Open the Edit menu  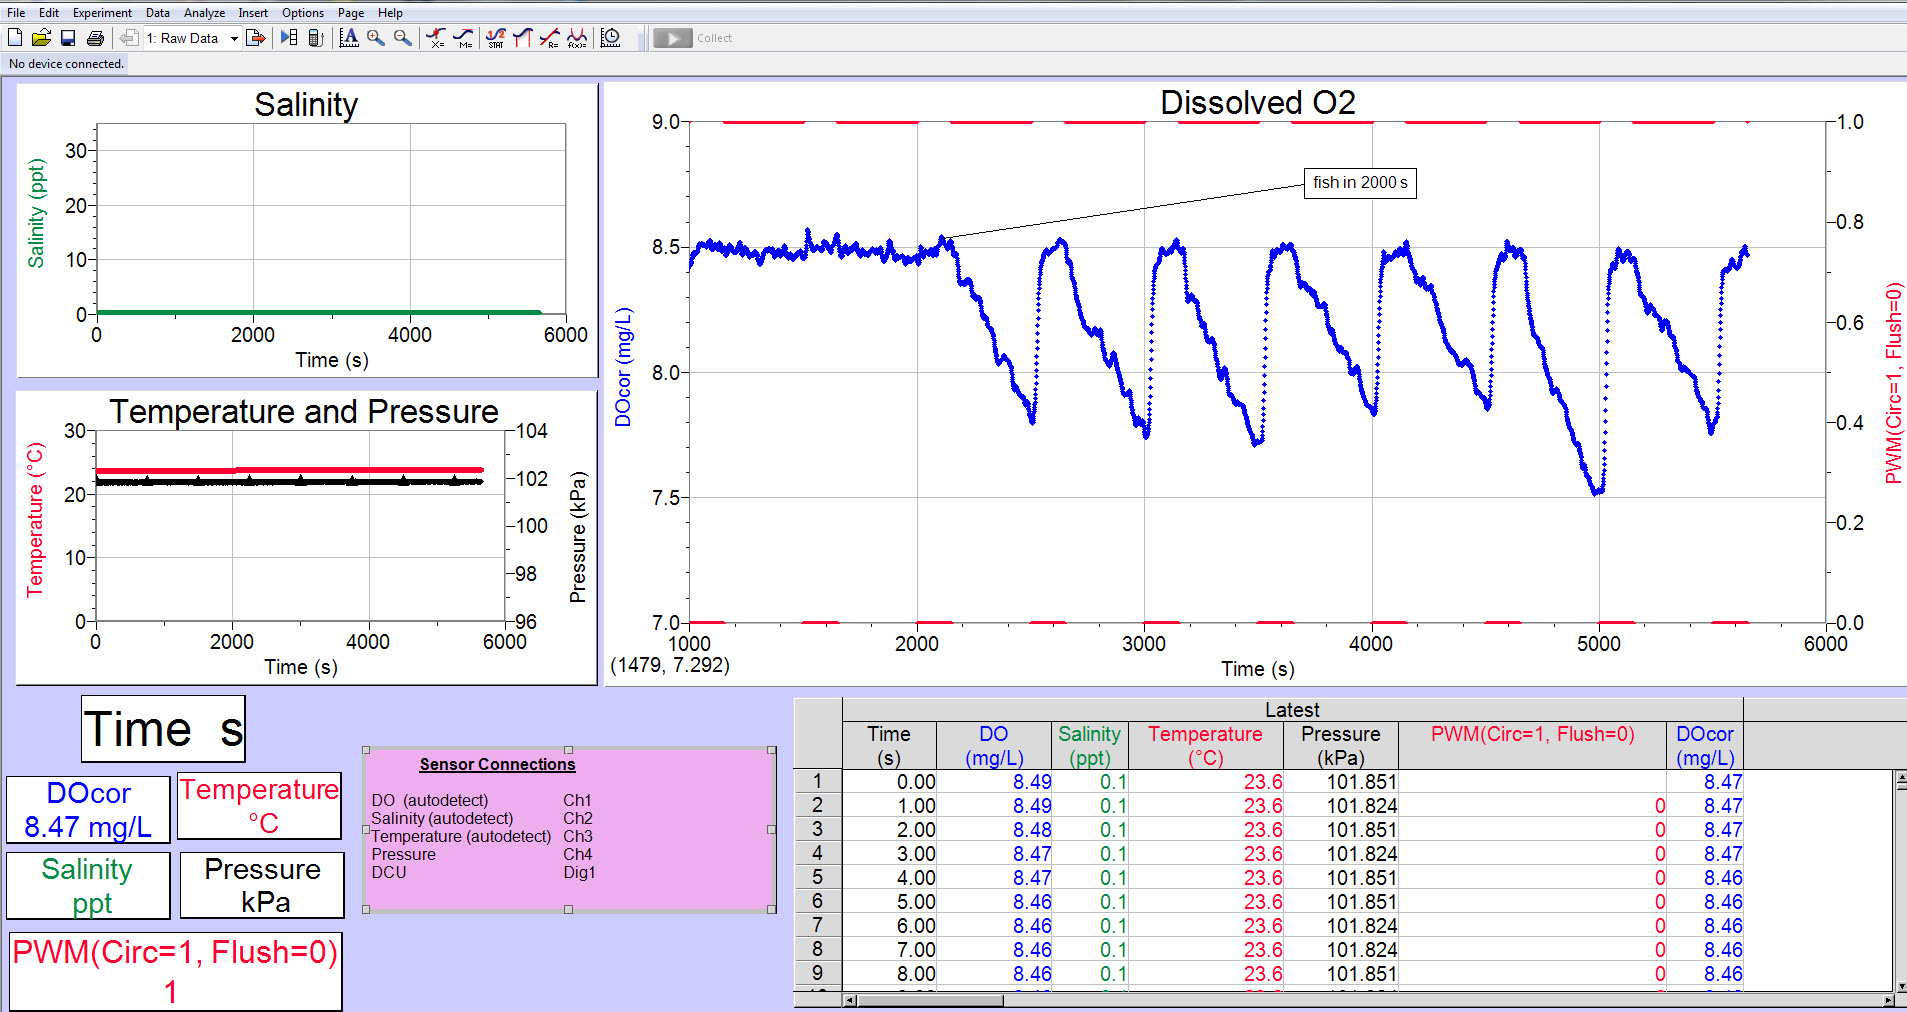[49, 13]
